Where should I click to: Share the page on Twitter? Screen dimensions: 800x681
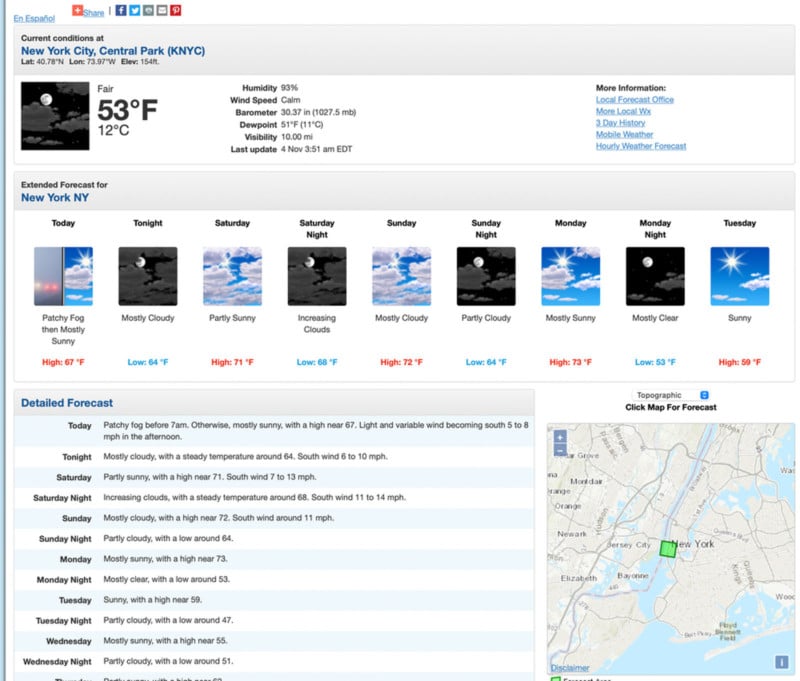pos(135,10)
